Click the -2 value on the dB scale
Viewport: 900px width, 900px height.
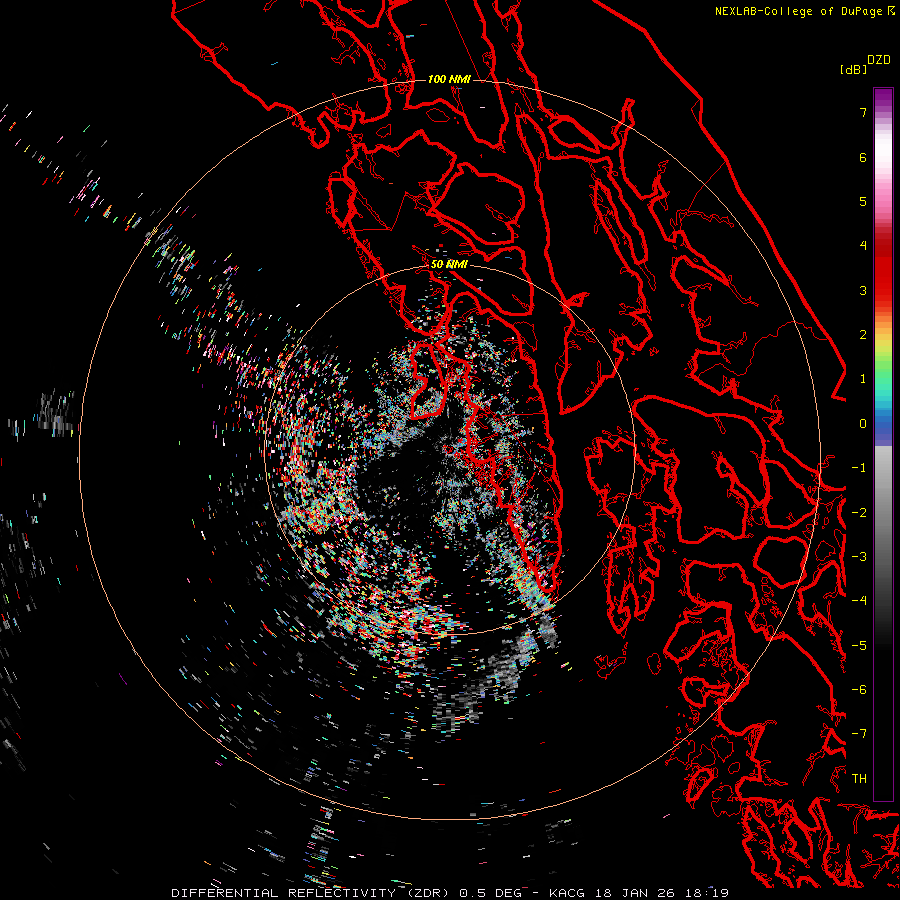[x=859, y=513]
